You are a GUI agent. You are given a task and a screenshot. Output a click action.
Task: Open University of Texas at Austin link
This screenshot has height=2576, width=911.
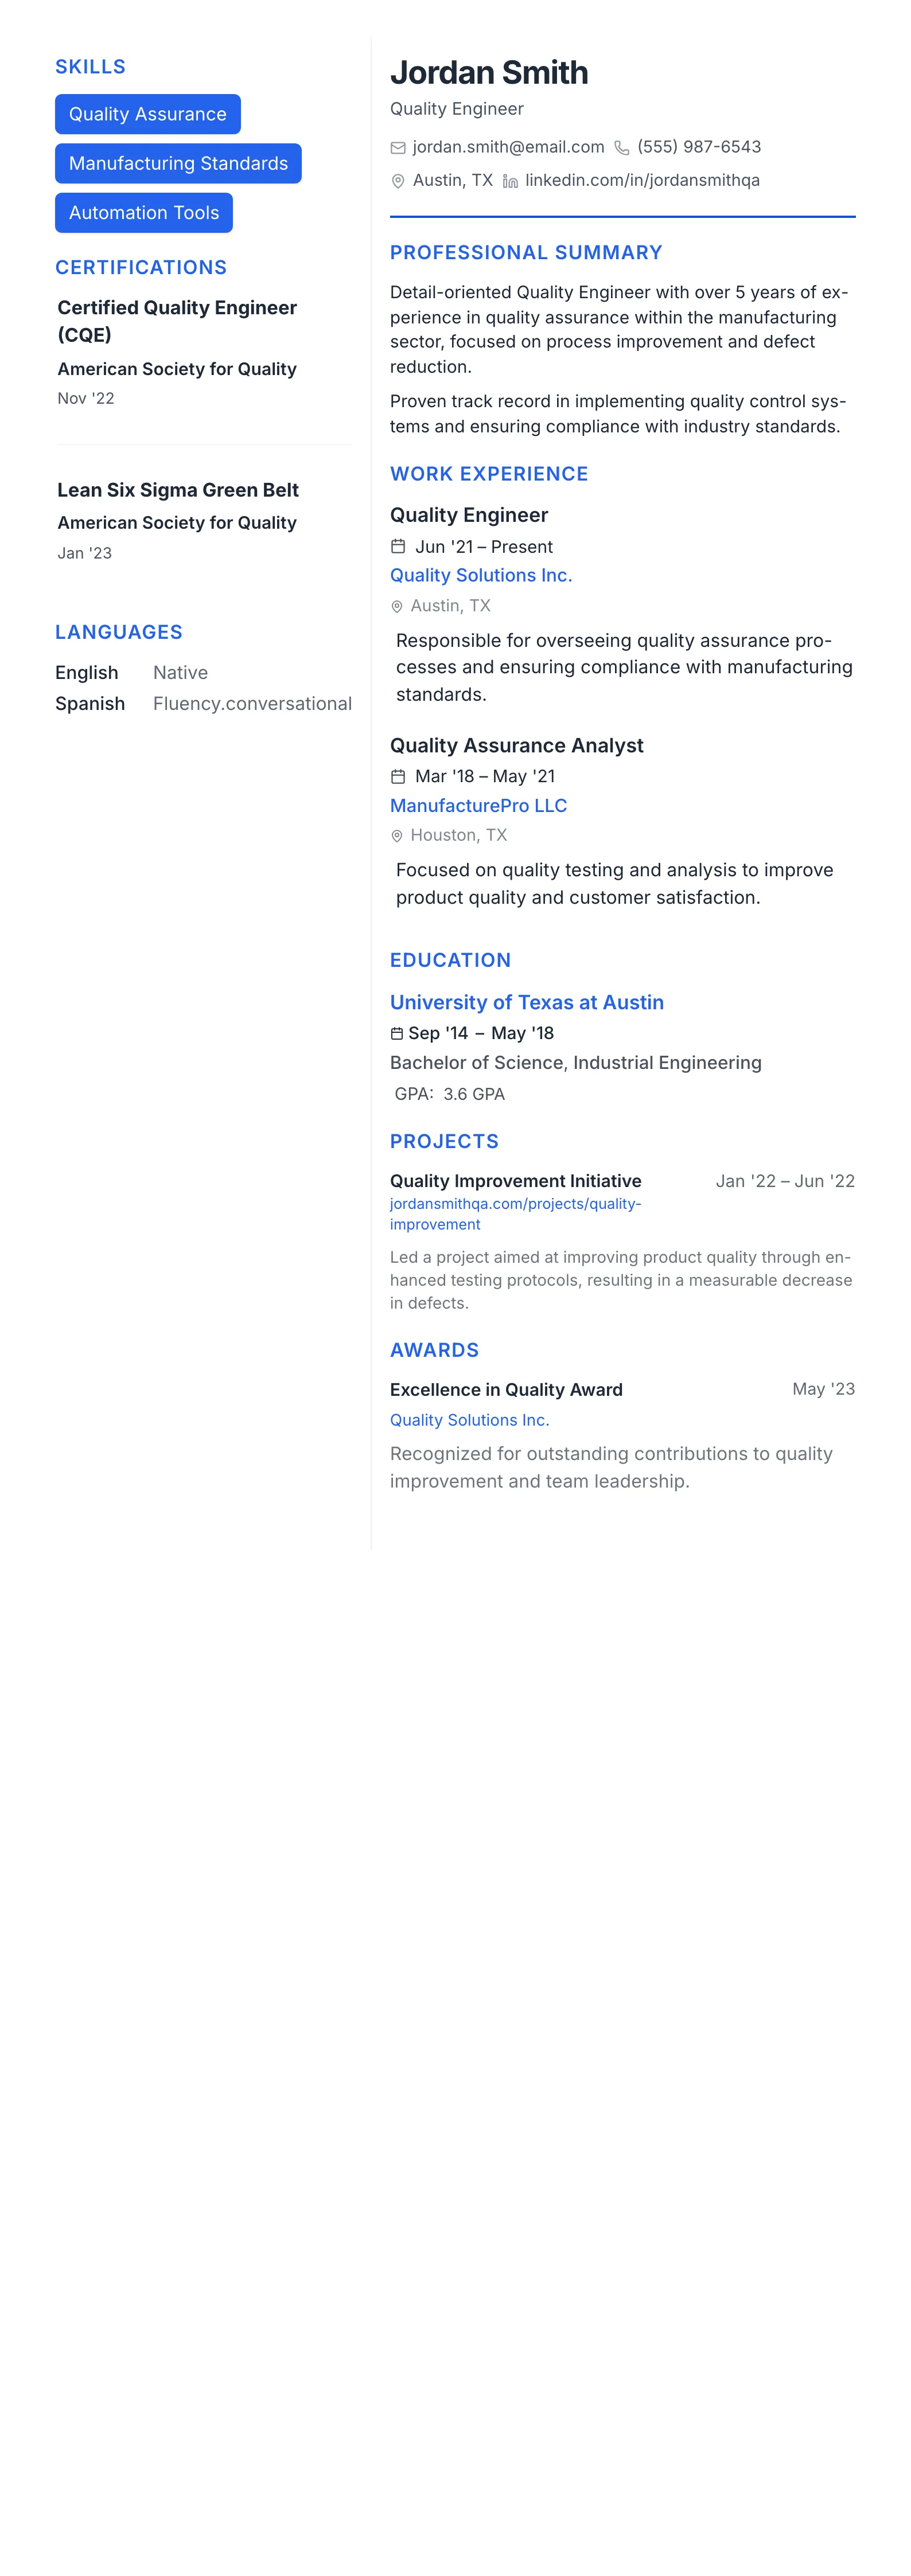click(x=527, y=1003)
